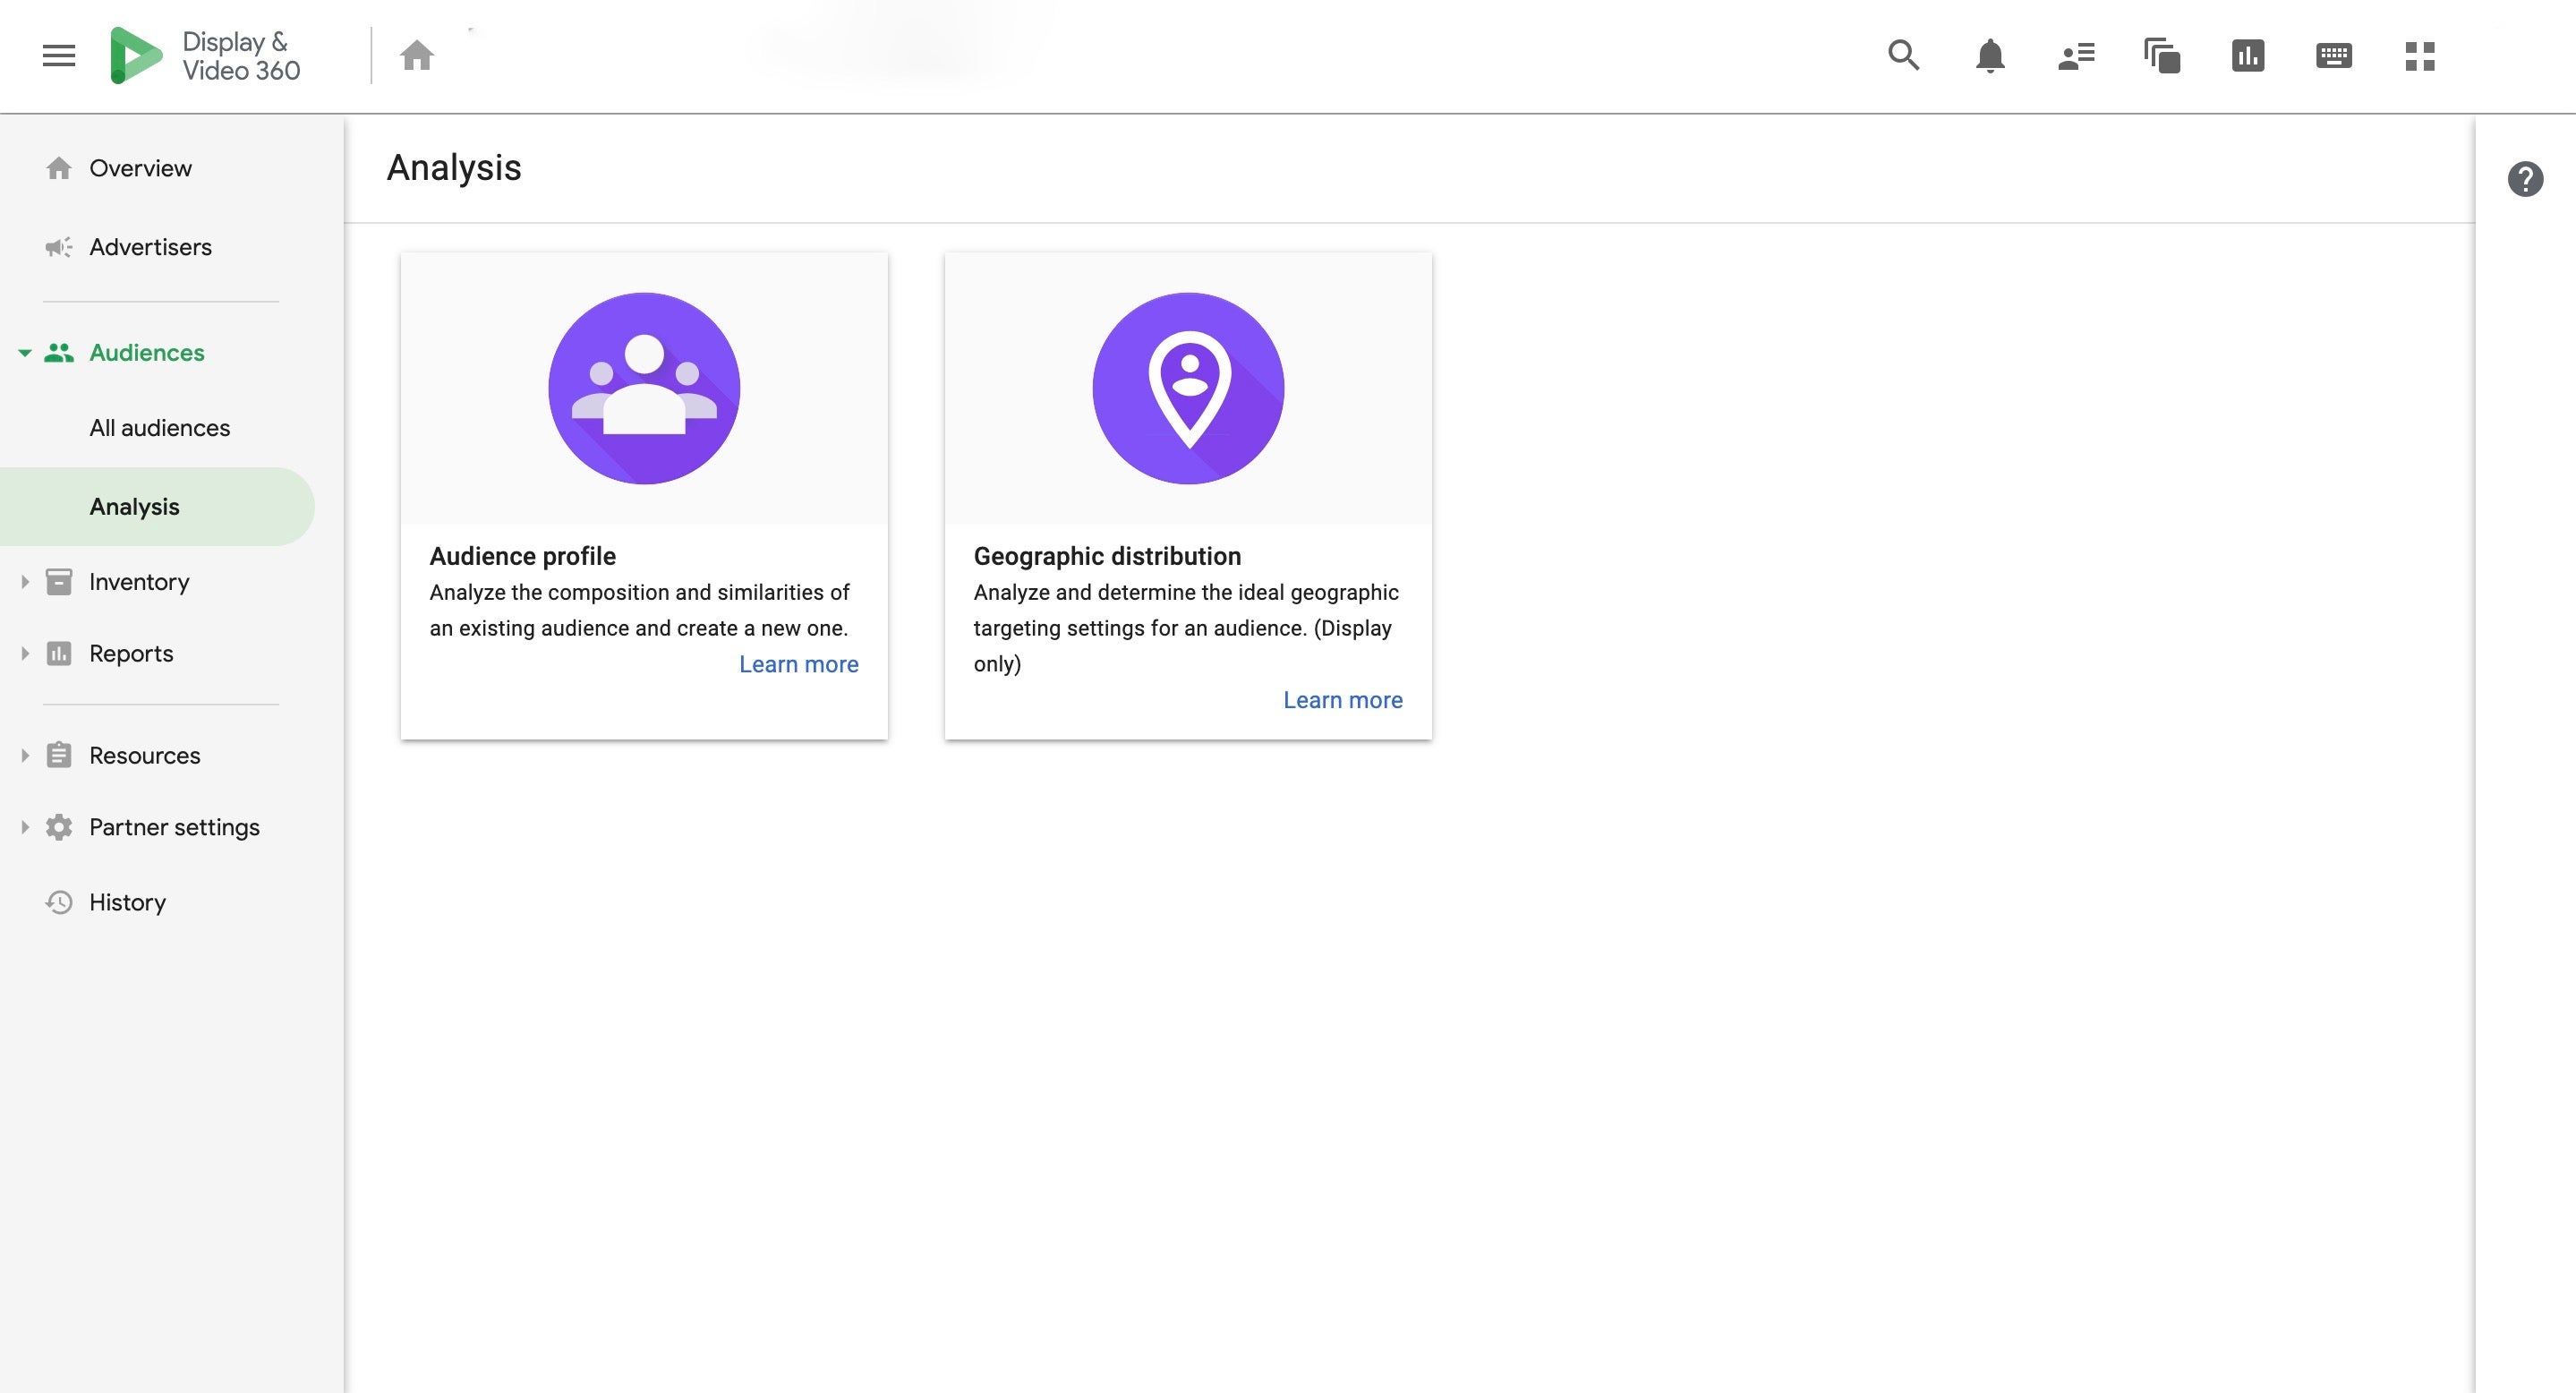The height and width of the screenshot is (1393, 2576).
Task: Click the notifications bell icon
Action: 1989,56
